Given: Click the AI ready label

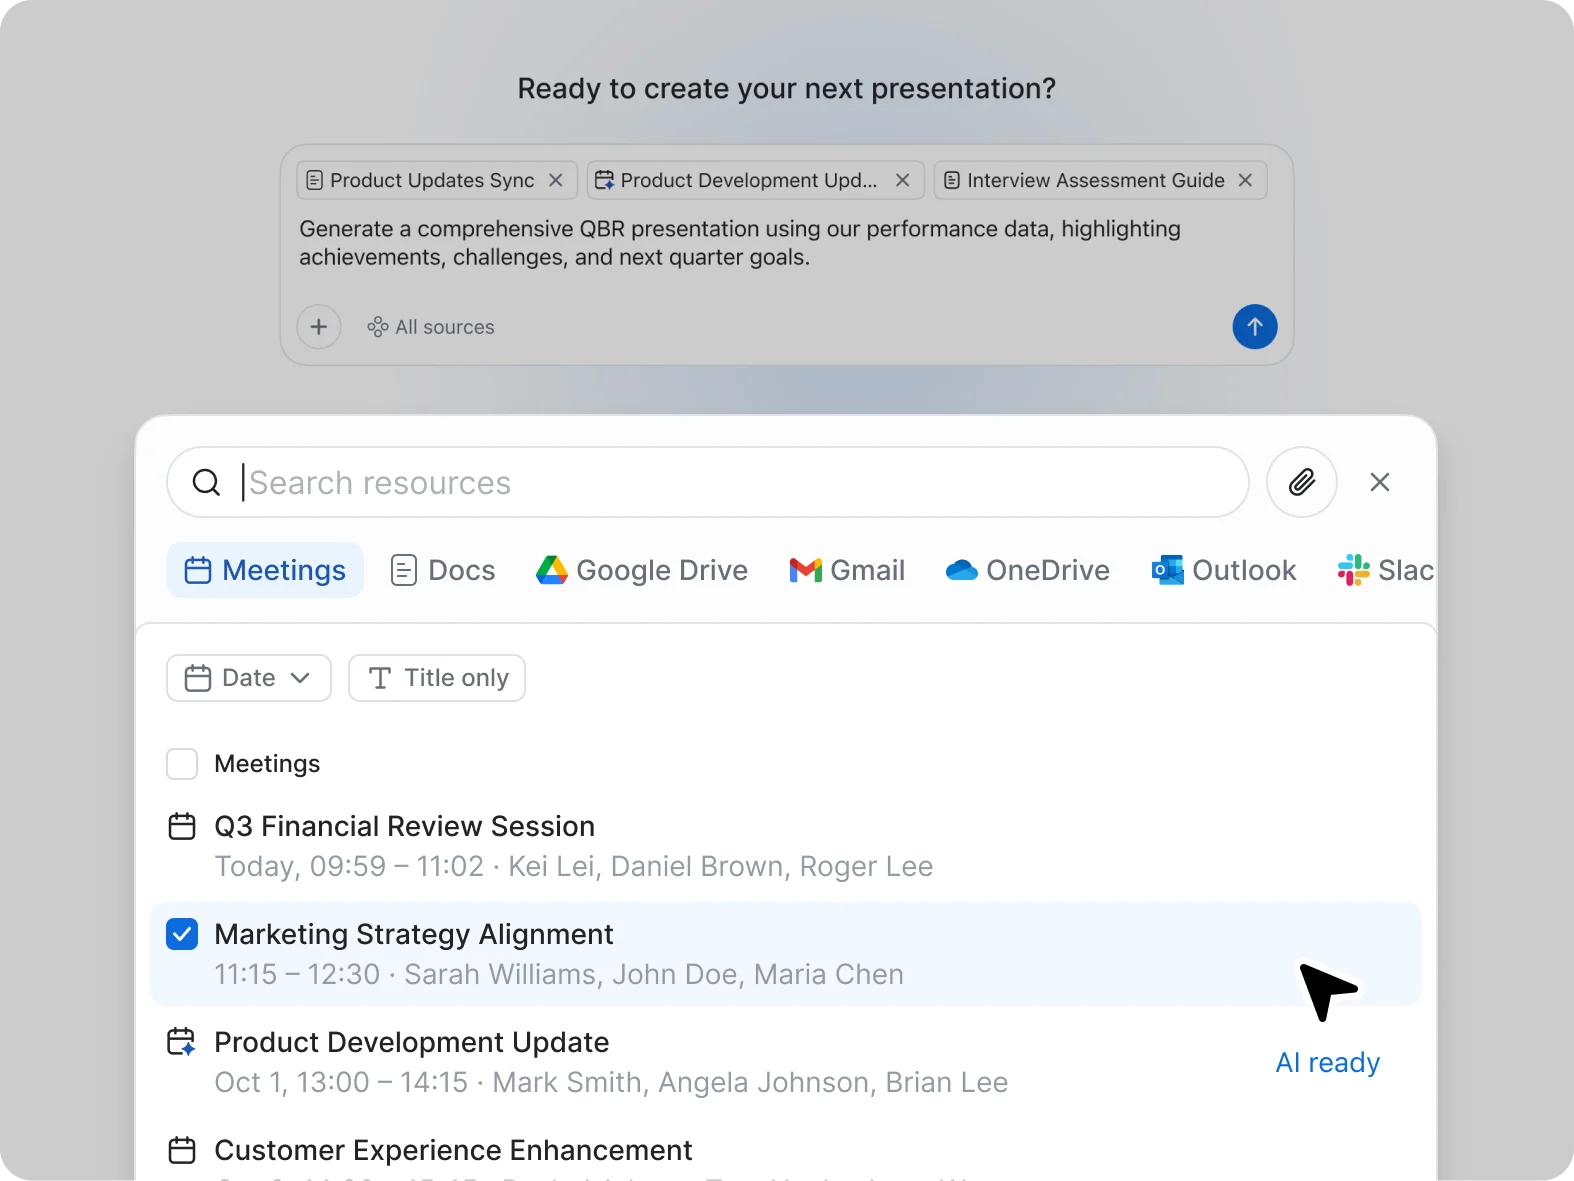Looking at the screenshot, I should click(1328, 1062).
